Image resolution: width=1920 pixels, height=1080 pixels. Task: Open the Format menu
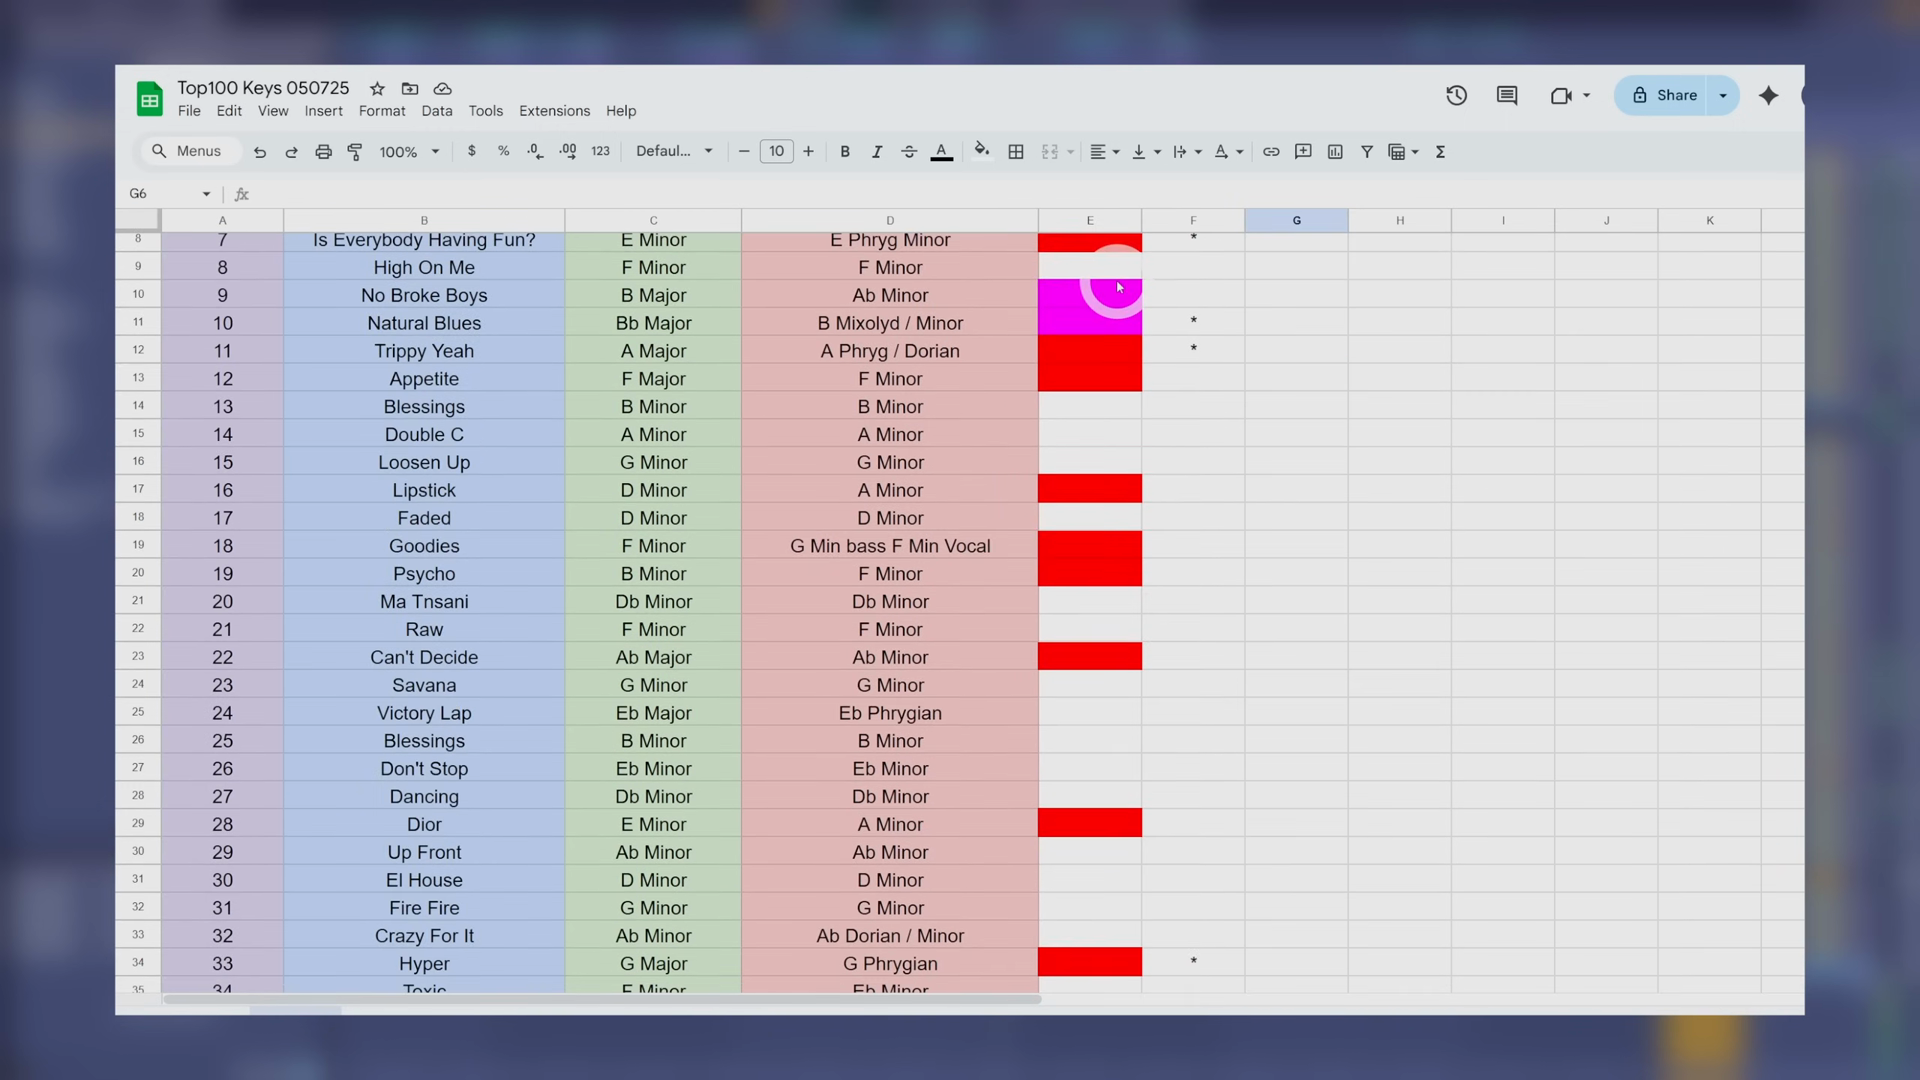pyautogui.click(x=382, y=111)
